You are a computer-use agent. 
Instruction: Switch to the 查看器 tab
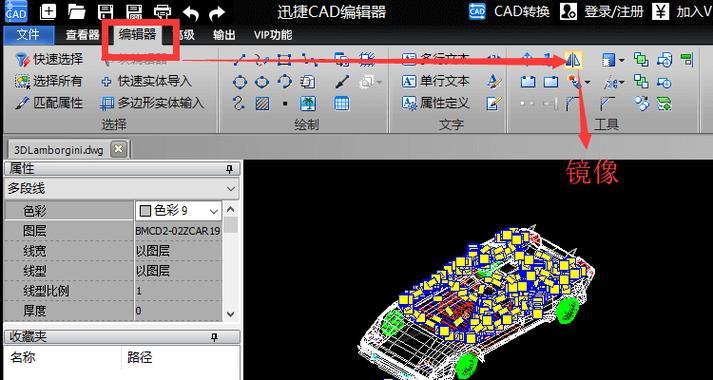[82, 35]
